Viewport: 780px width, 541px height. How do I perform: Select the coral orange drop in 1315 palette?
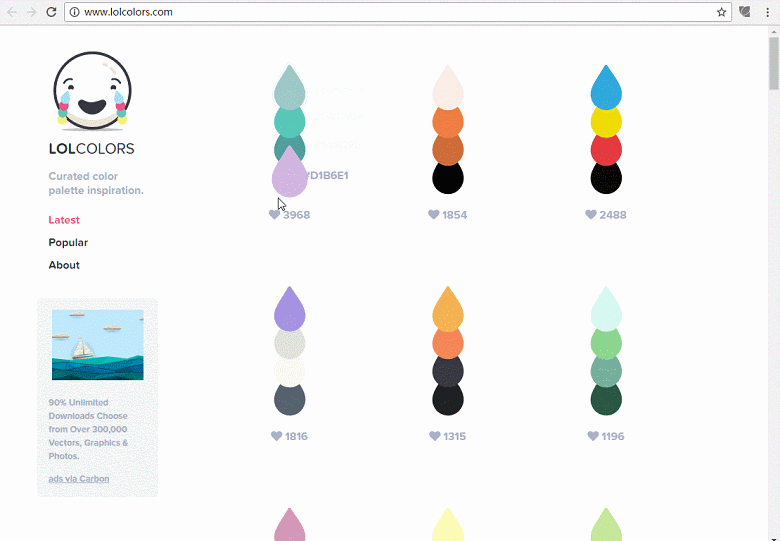[x=448, y=344]
